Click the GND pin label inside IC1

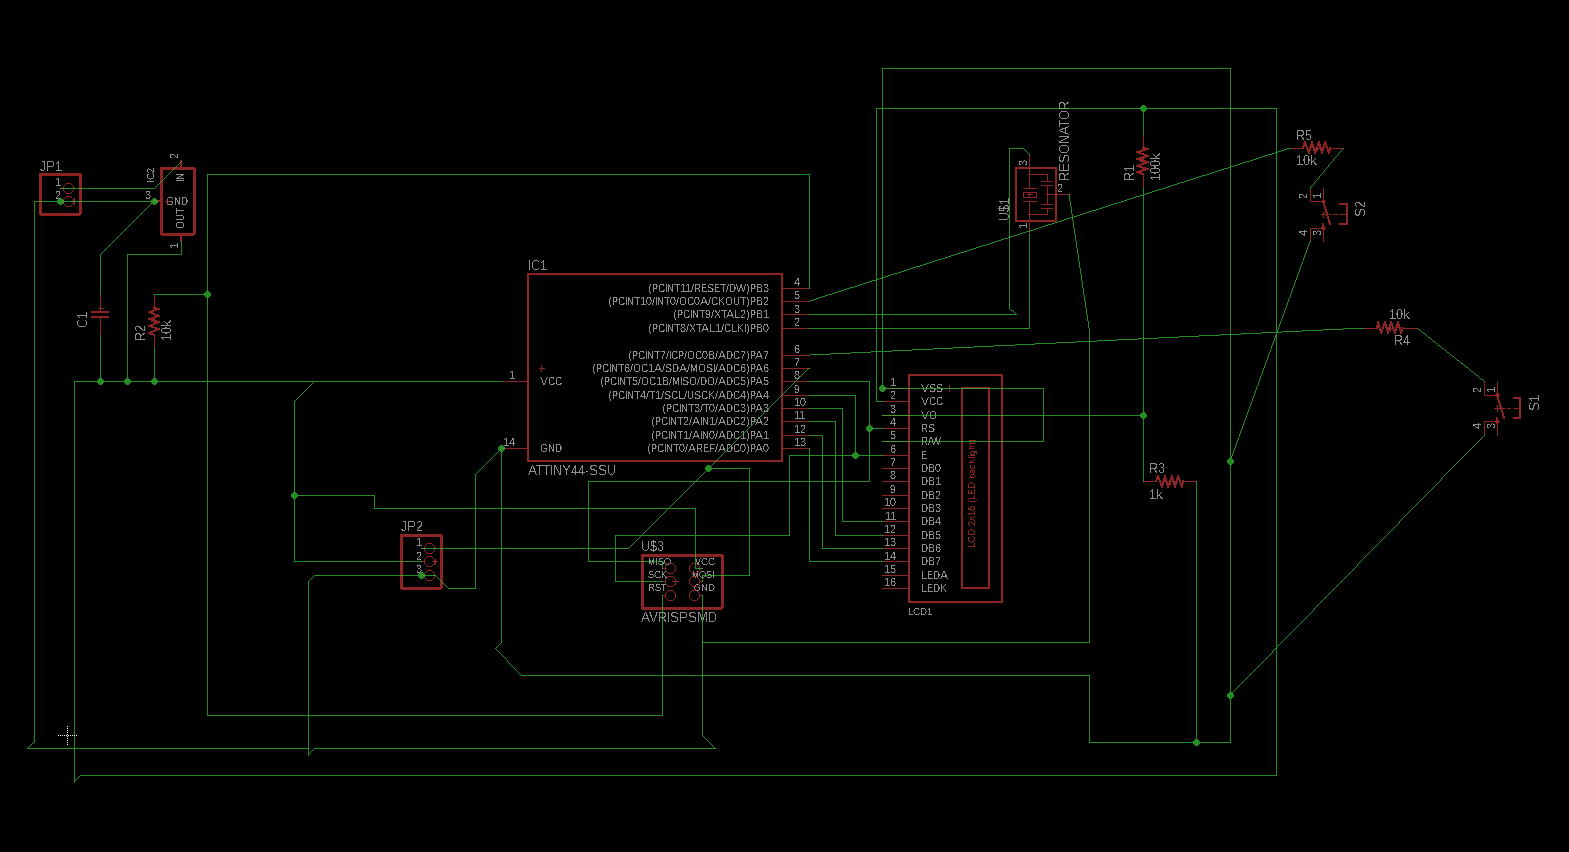(x=551, y=448)
